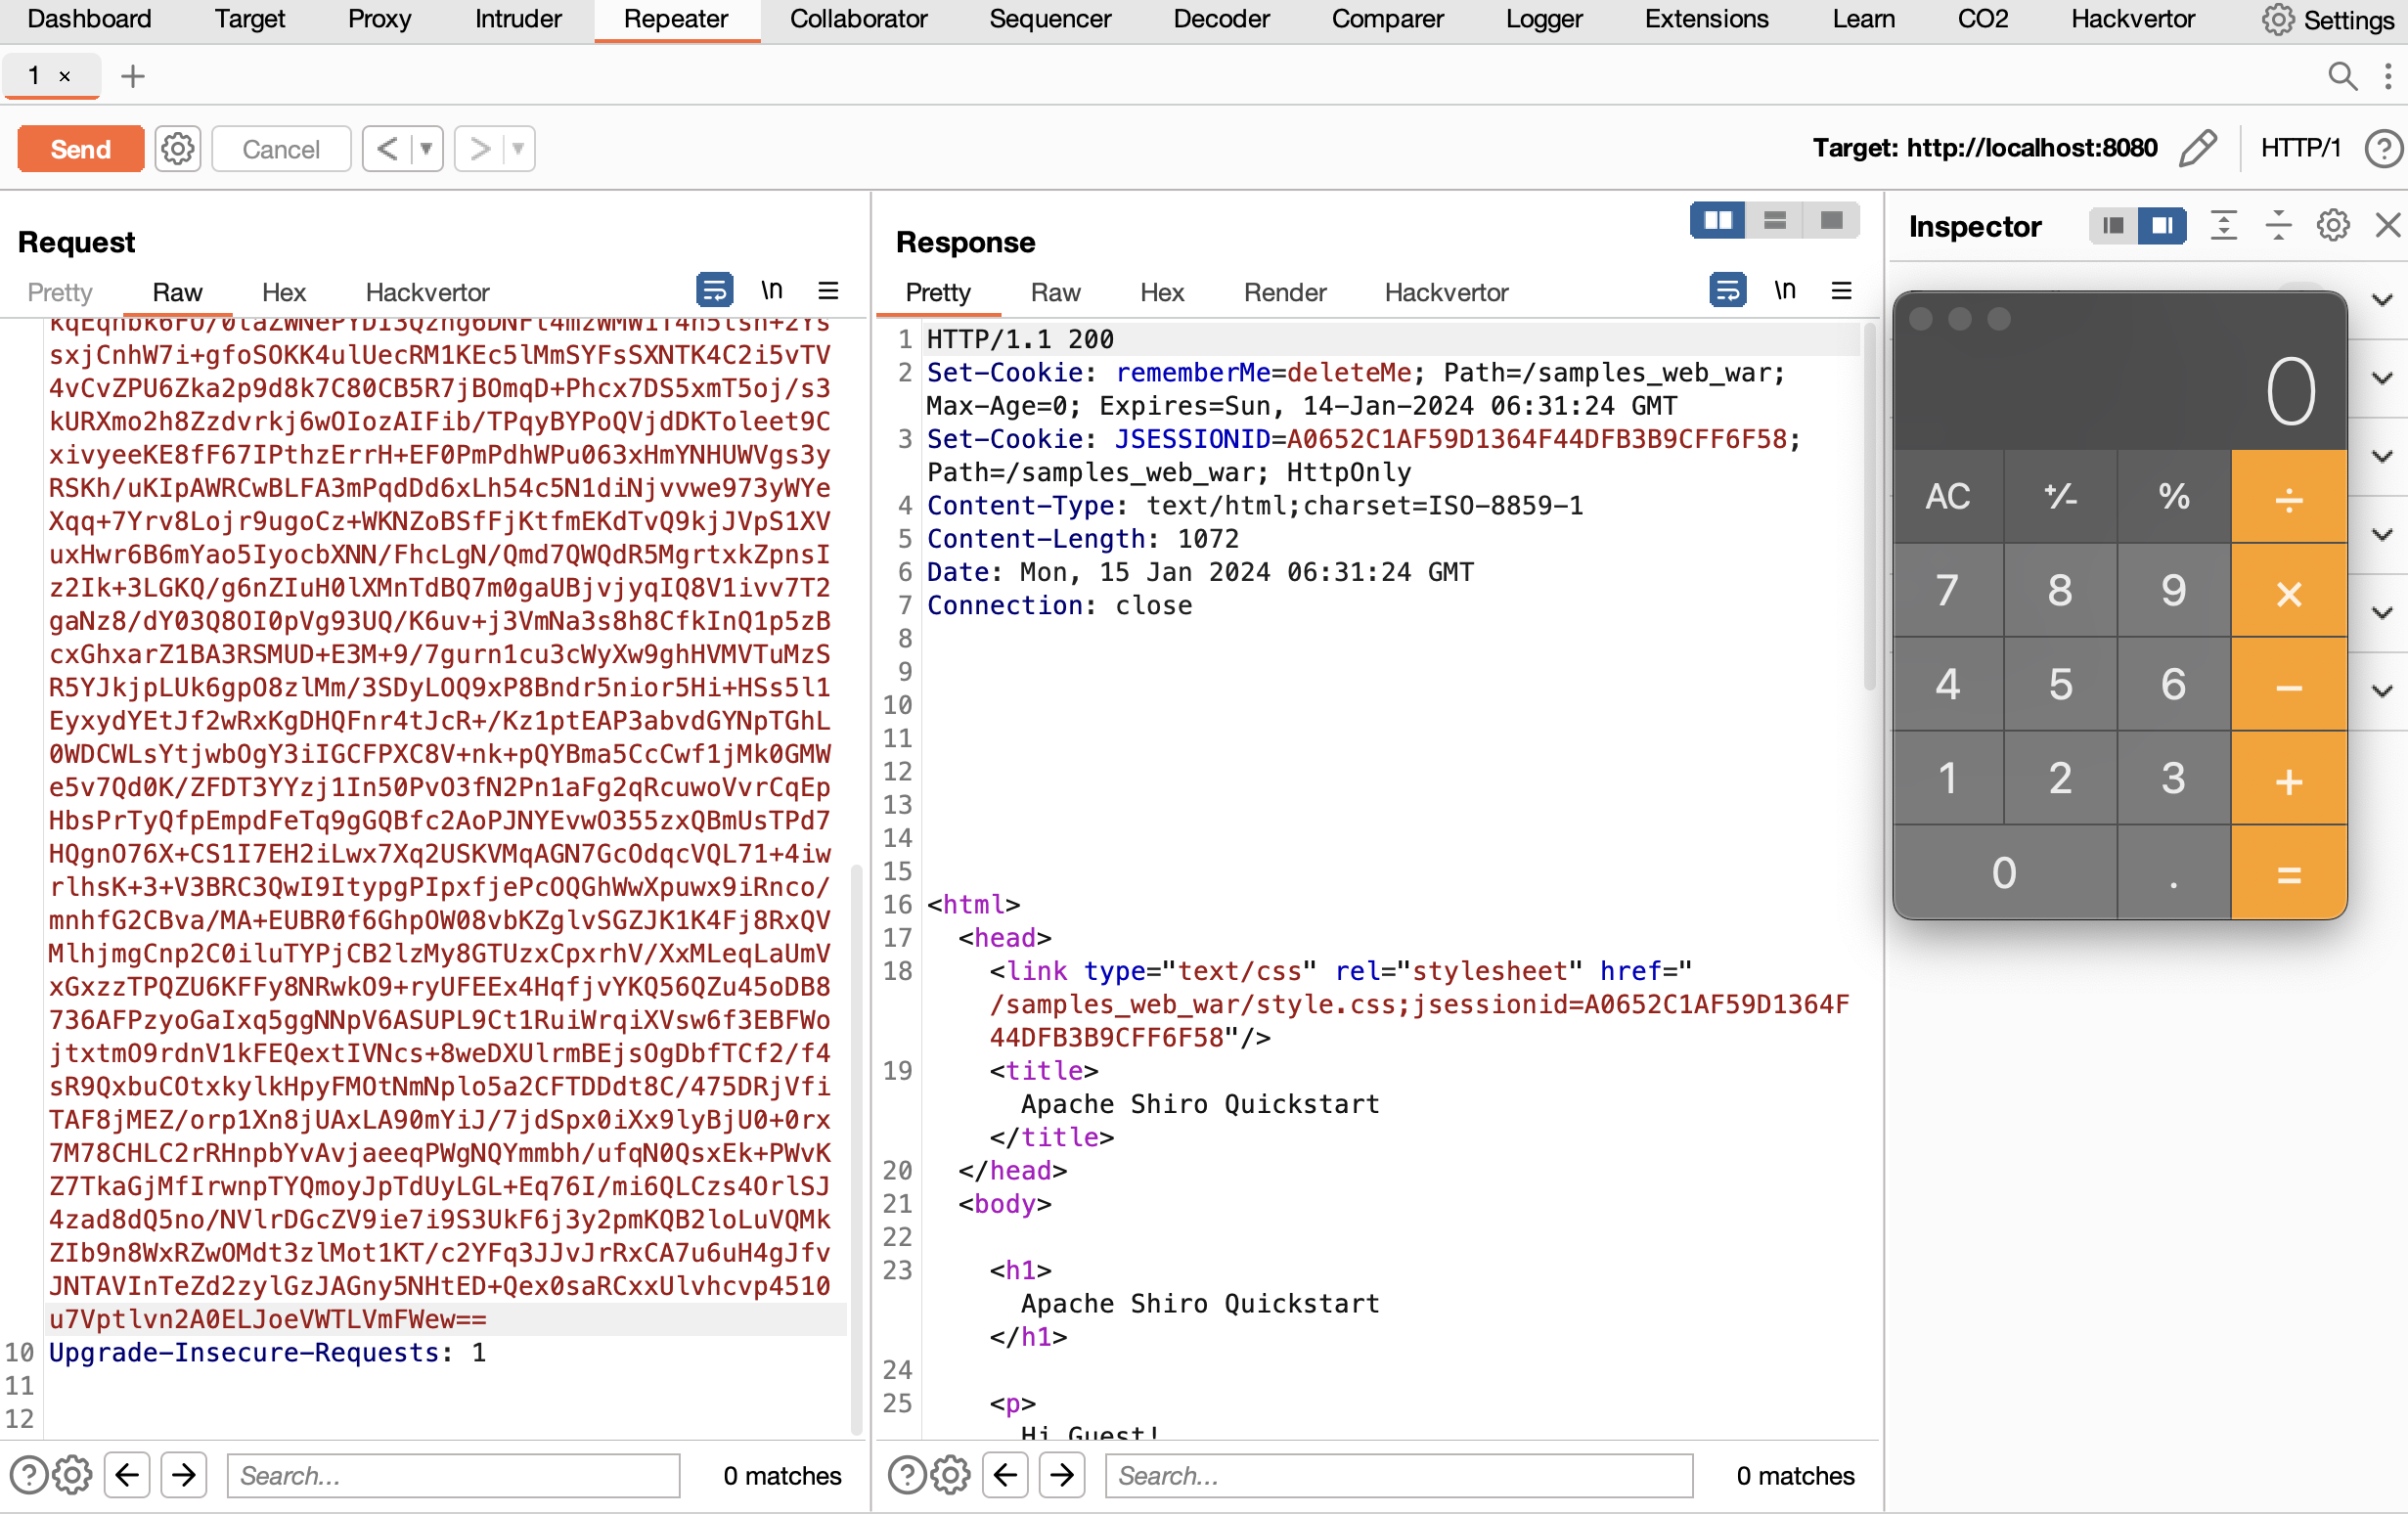Image resolution: width=2408 pixels, height=1514 pixels.
Task: Open Repeater help question mark icon
Action: click(x=2384, y=149)
